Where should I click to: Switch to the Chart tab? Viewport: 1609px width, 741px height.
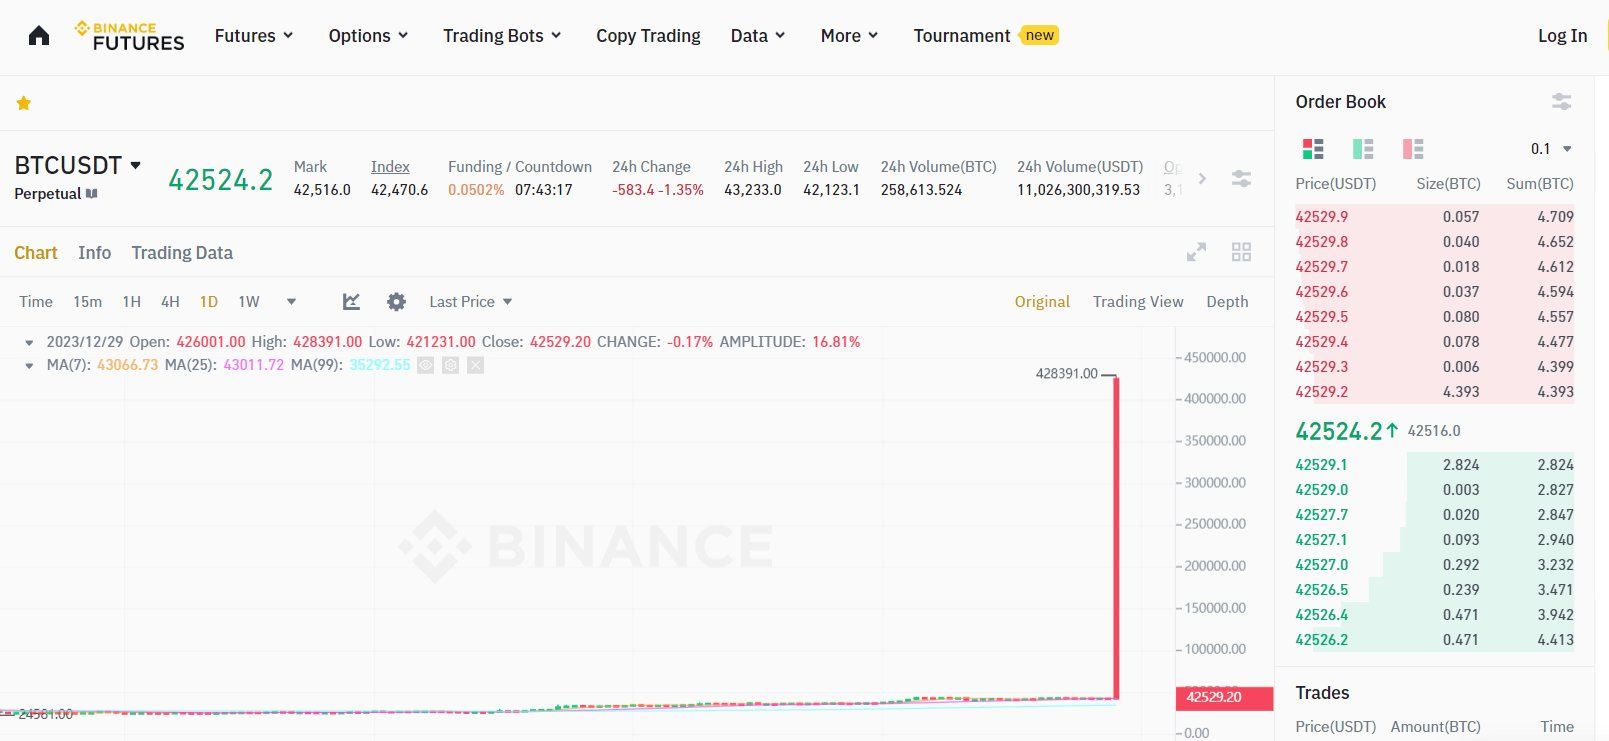pyautogui.click(x=36, y=253)
